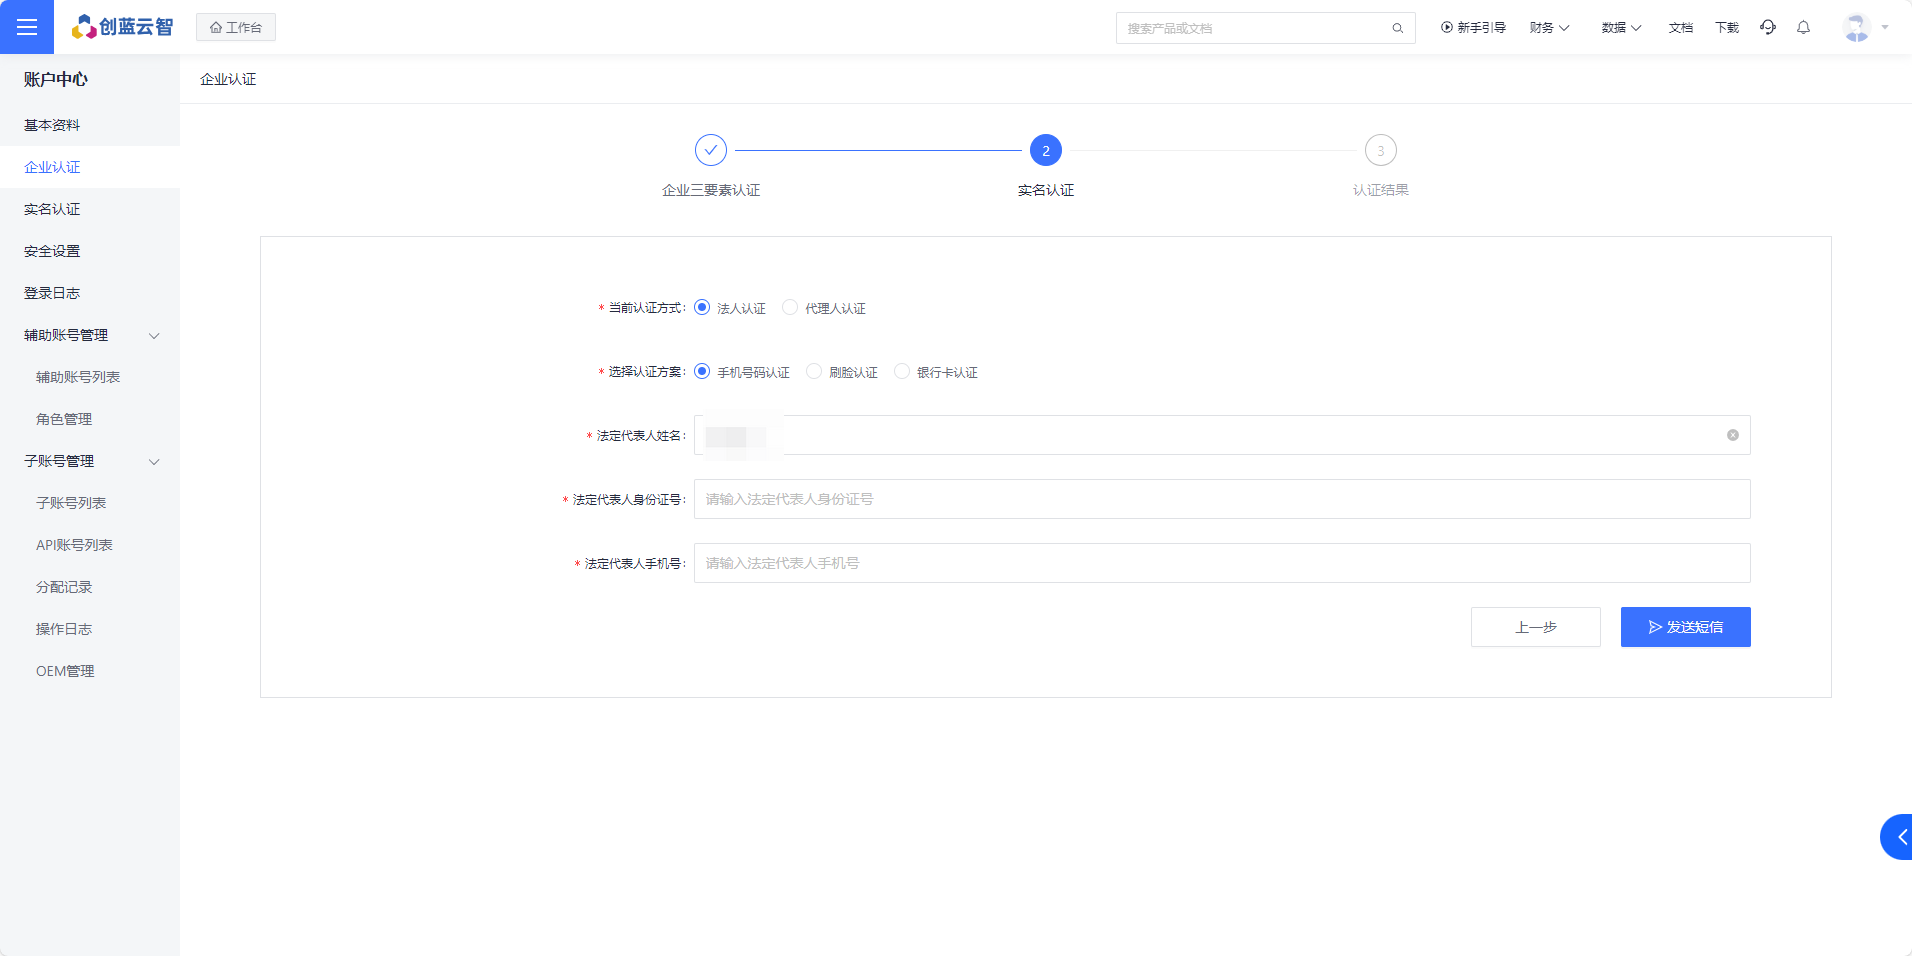The width and height of the screenshot is (1912, 956).
Task: Go to 安全设置 in sidebar
Action: pos(52,251)
